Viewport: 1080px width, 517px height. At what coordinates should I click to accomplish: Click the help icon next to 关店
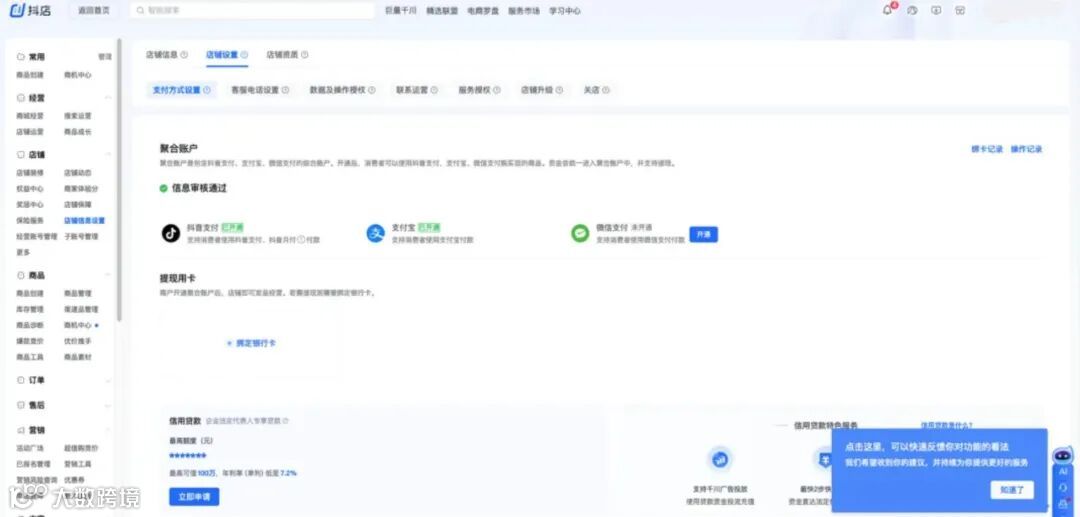[x=606, y=90]
